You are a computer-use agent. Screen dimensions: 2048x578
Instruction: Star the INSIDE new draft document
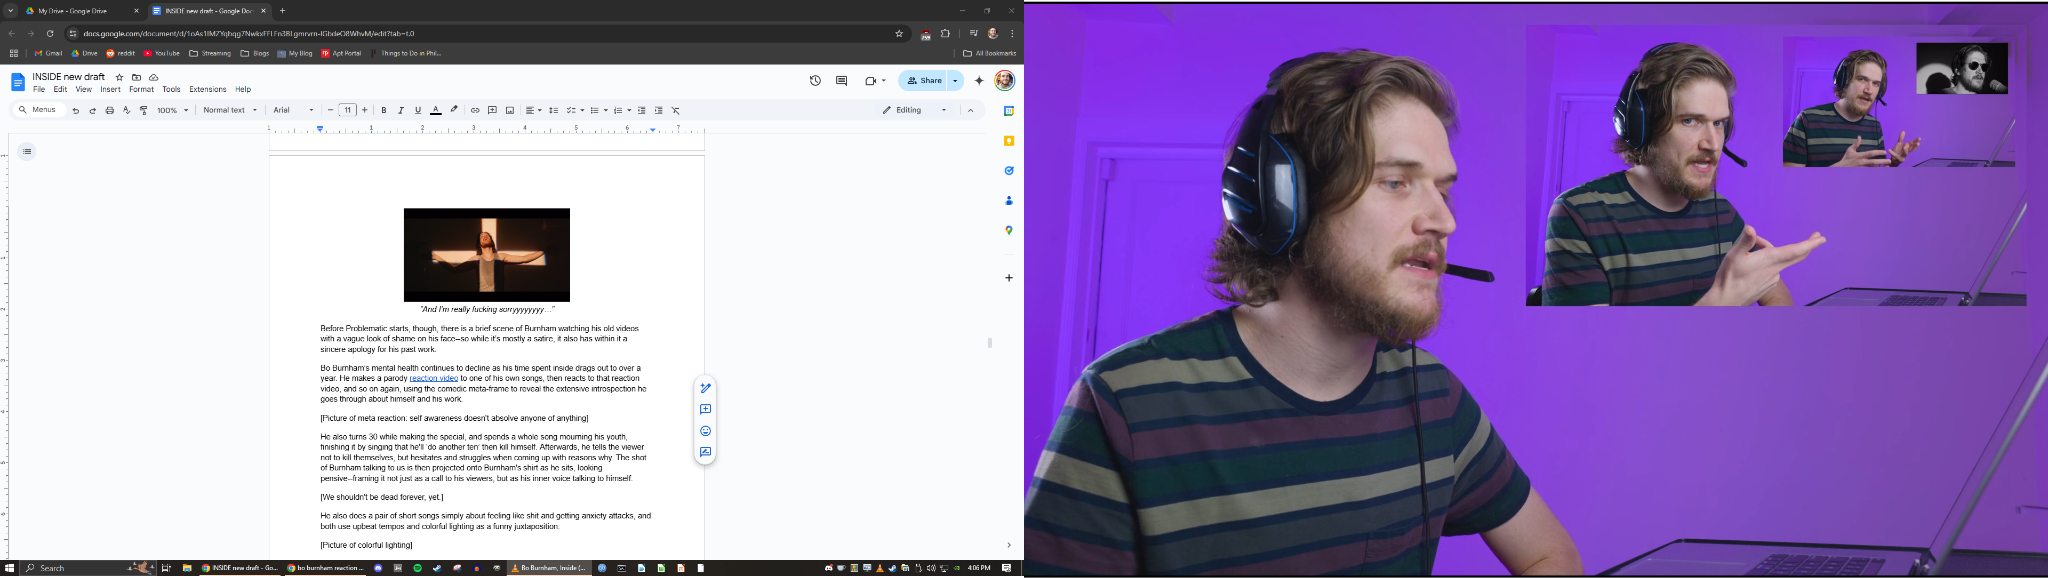click(119, 77)
